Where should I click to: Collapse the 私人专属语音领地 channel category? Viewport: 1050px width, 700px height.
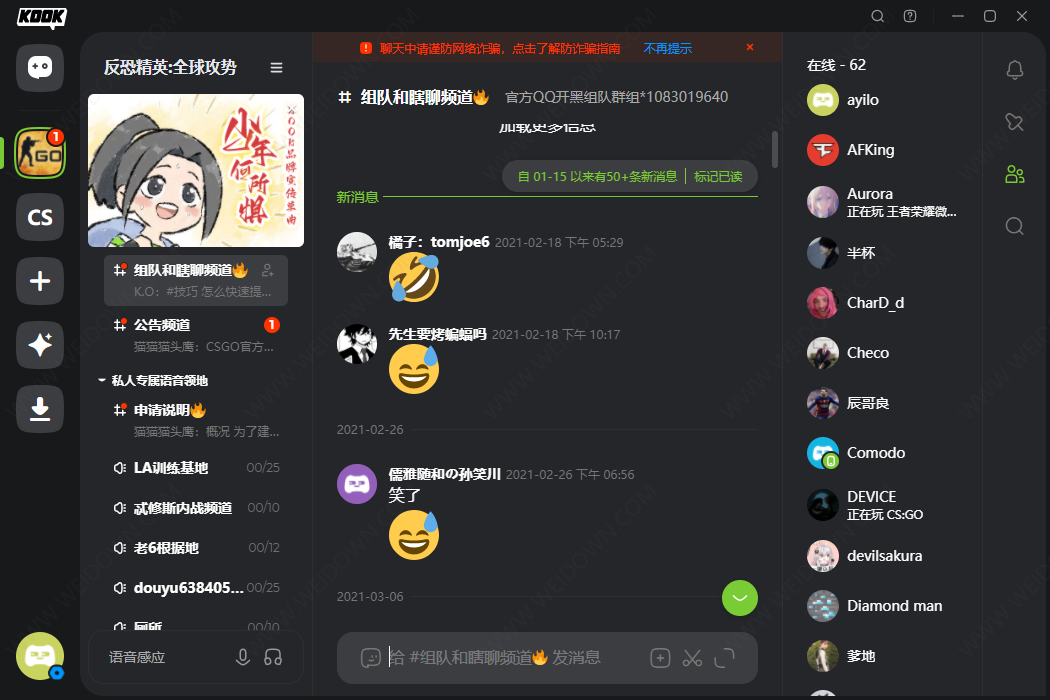pyautogui.click(x=153, y=380)
